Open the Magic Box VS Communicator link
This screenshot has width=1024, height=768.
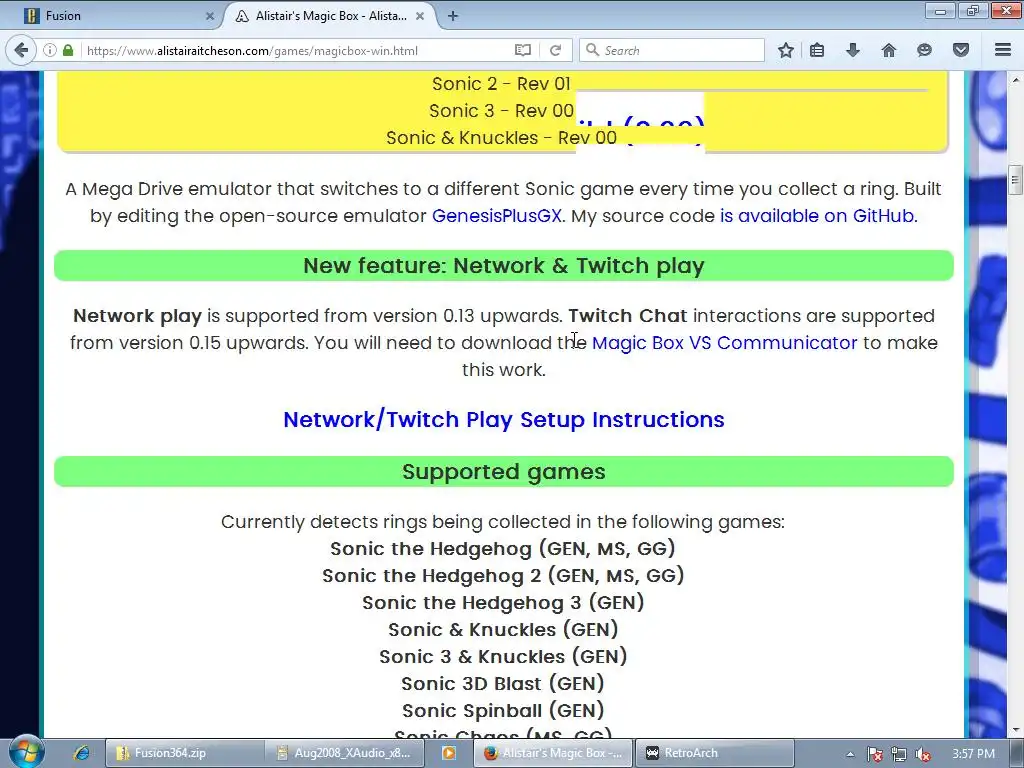tap(724, 343)
